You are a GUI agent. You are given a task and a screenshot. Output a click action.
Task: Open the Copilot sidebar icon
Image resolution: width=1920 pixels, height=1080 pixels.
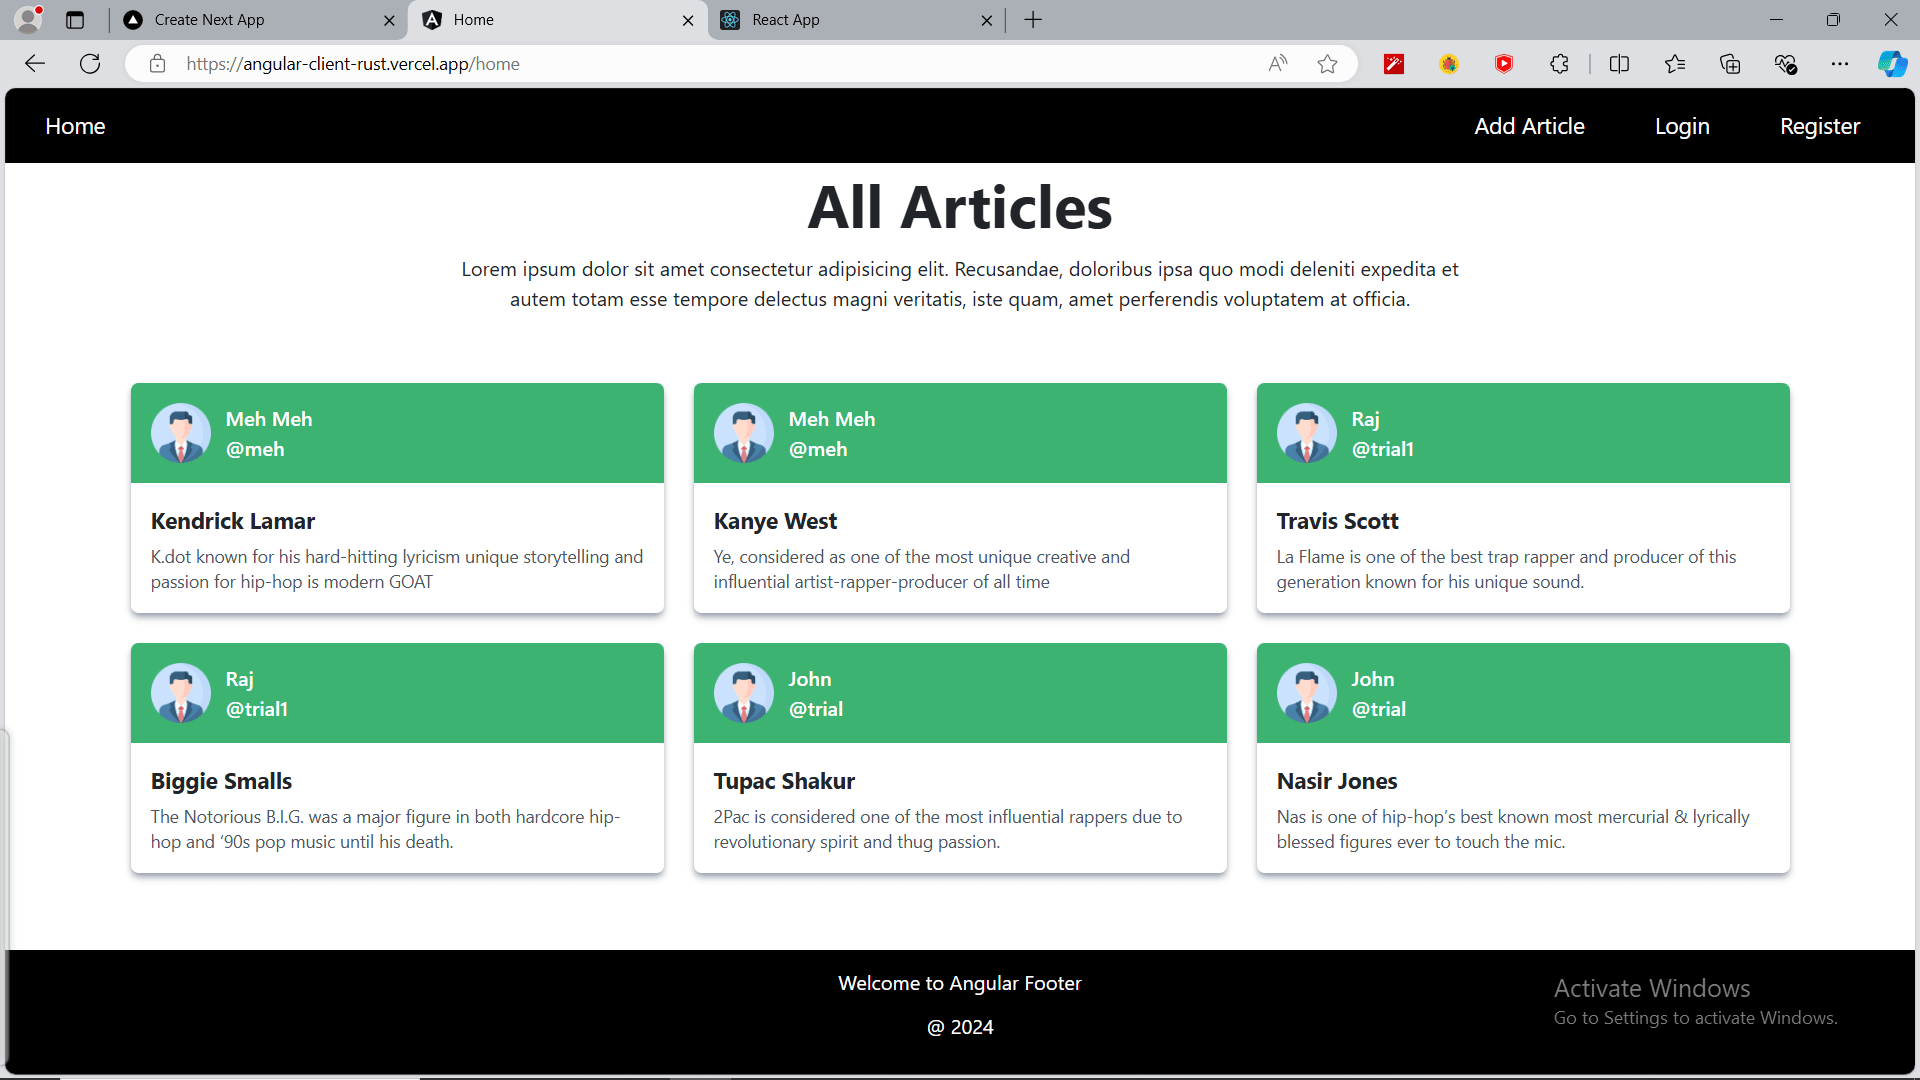click(x=1892, y=64)
